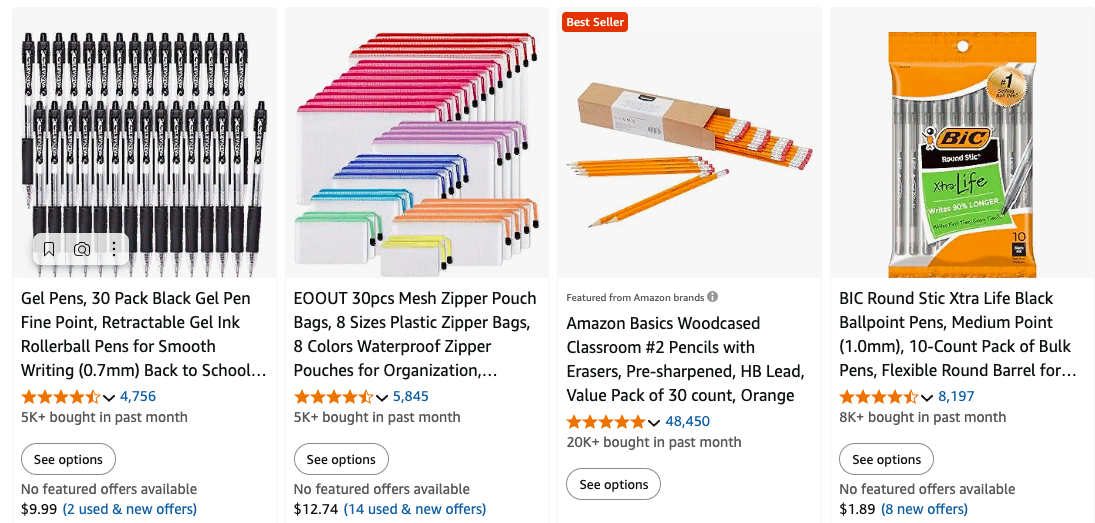Expand rating breakdown arrow for BIC Round Stic pens
Image resolution: width=1095 pixels, height=523 pixels.
(927, 397)
